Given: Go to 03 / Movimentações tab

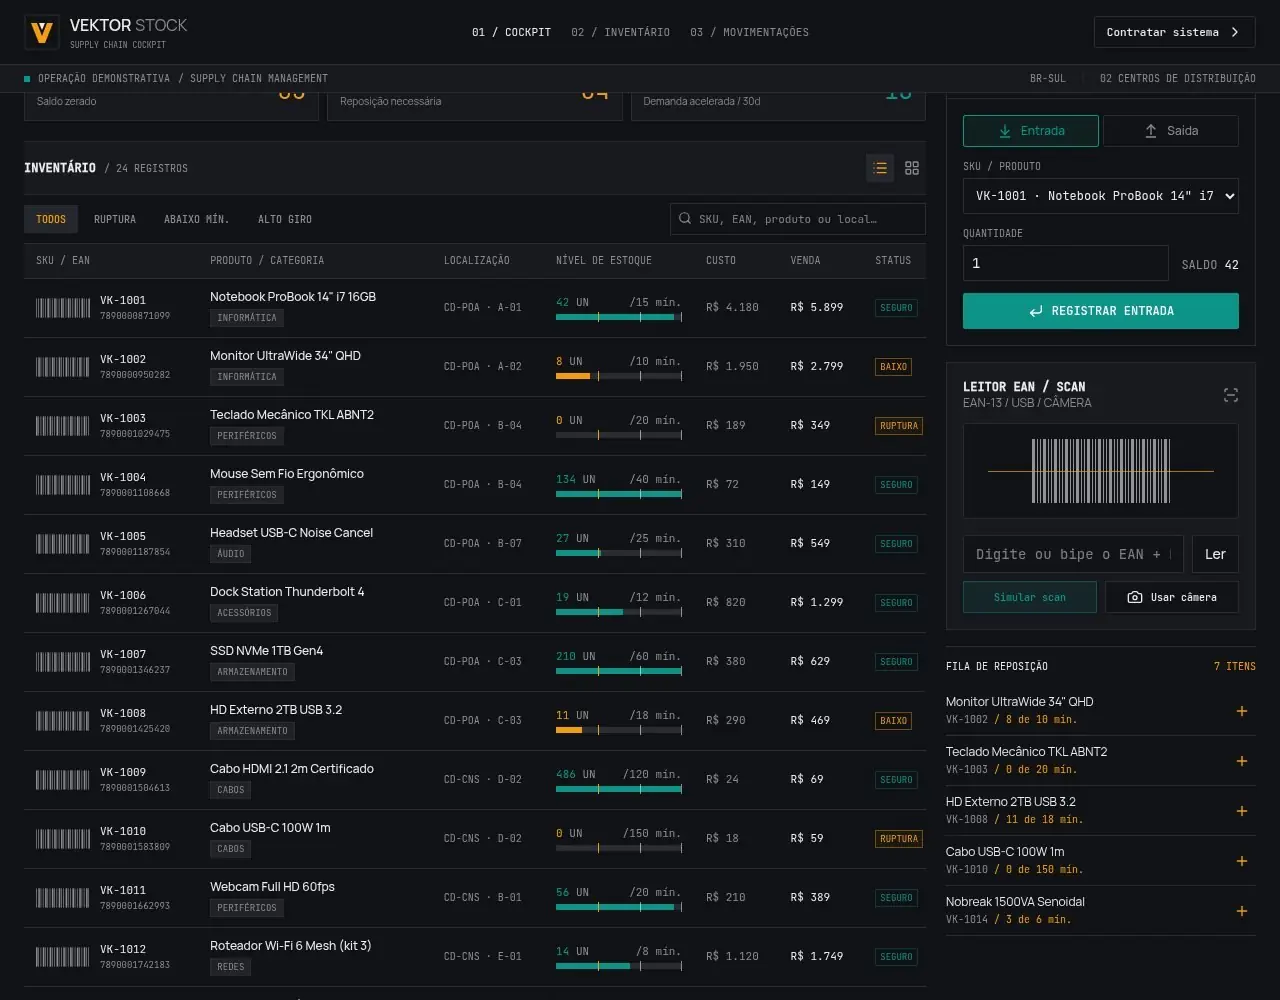Looking at the screenshot, I should click(x=750, y=32).
